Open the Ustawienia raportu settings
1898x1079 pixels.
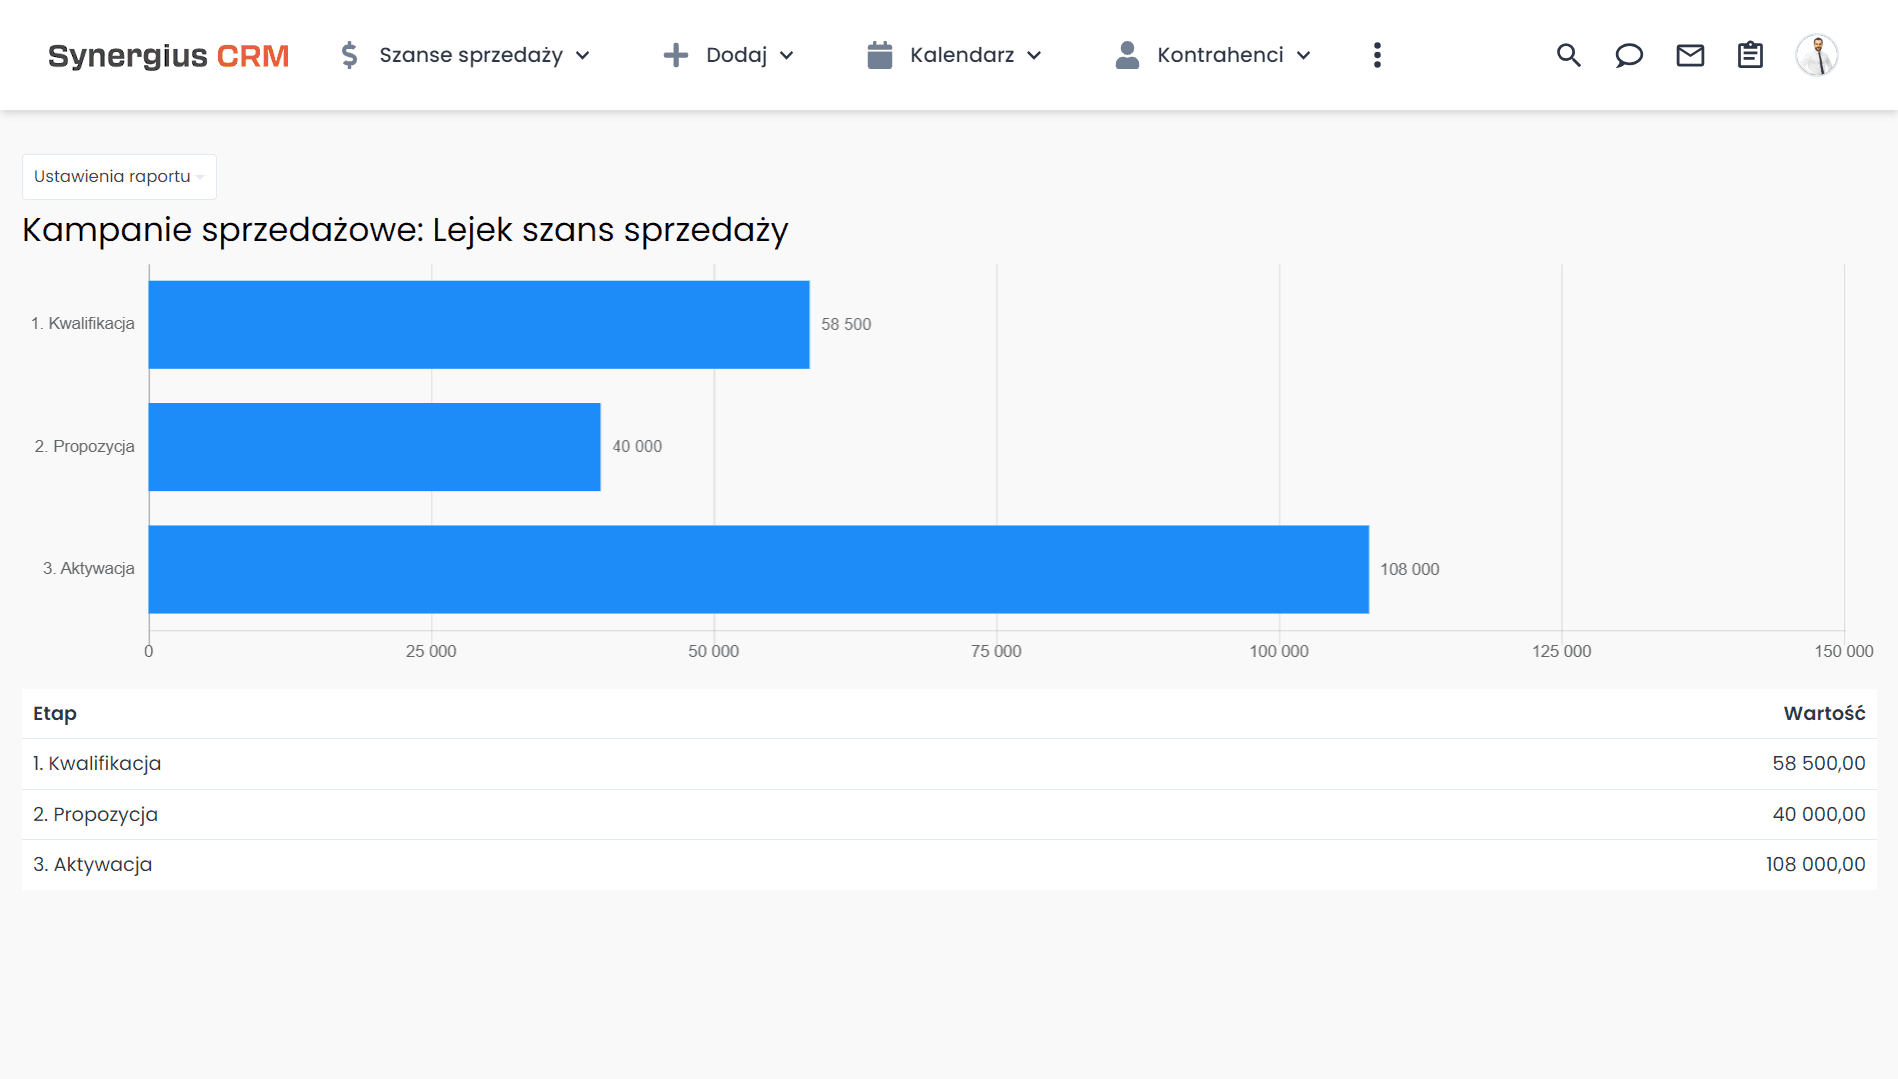118,176
